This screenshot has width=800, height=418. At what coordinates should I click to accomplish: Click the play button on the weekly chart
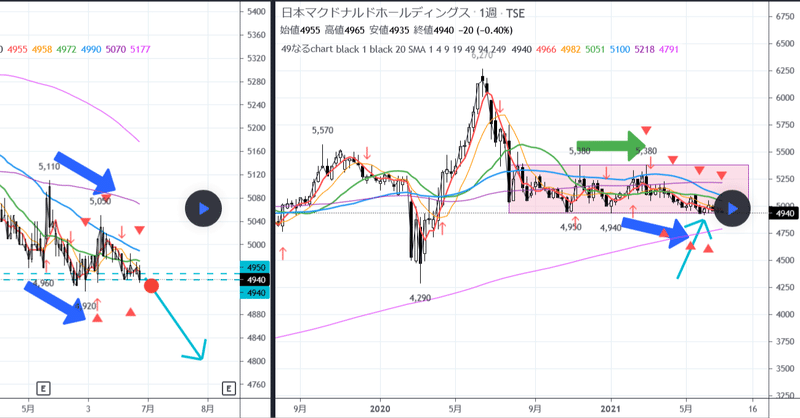[x=732, y=208]
